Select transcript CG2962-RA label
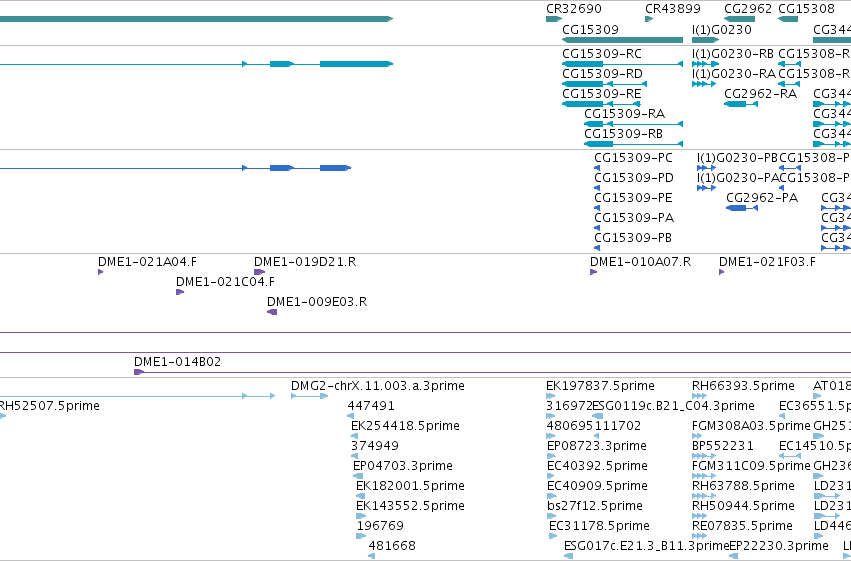The image size is (851, 561). [760, 94]
